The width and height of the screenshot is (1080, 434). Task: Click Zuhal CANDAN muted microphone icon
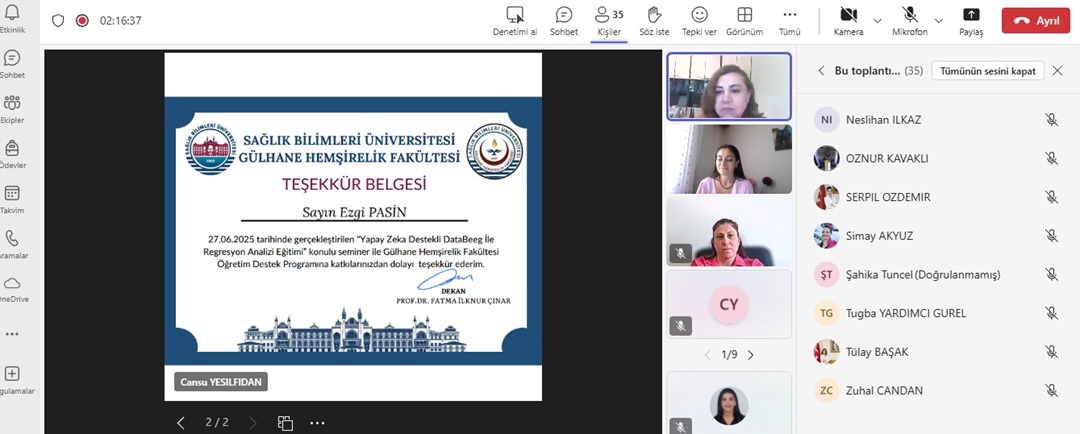click(x=1051, y=391)
